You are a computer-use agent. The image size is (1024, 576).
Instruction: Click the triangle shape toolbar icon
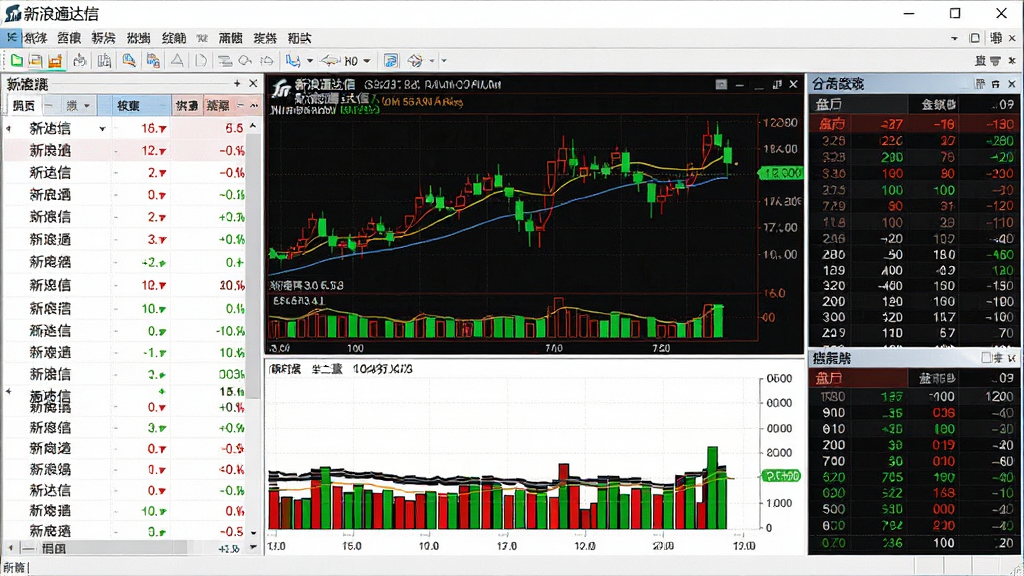point(177,61)
